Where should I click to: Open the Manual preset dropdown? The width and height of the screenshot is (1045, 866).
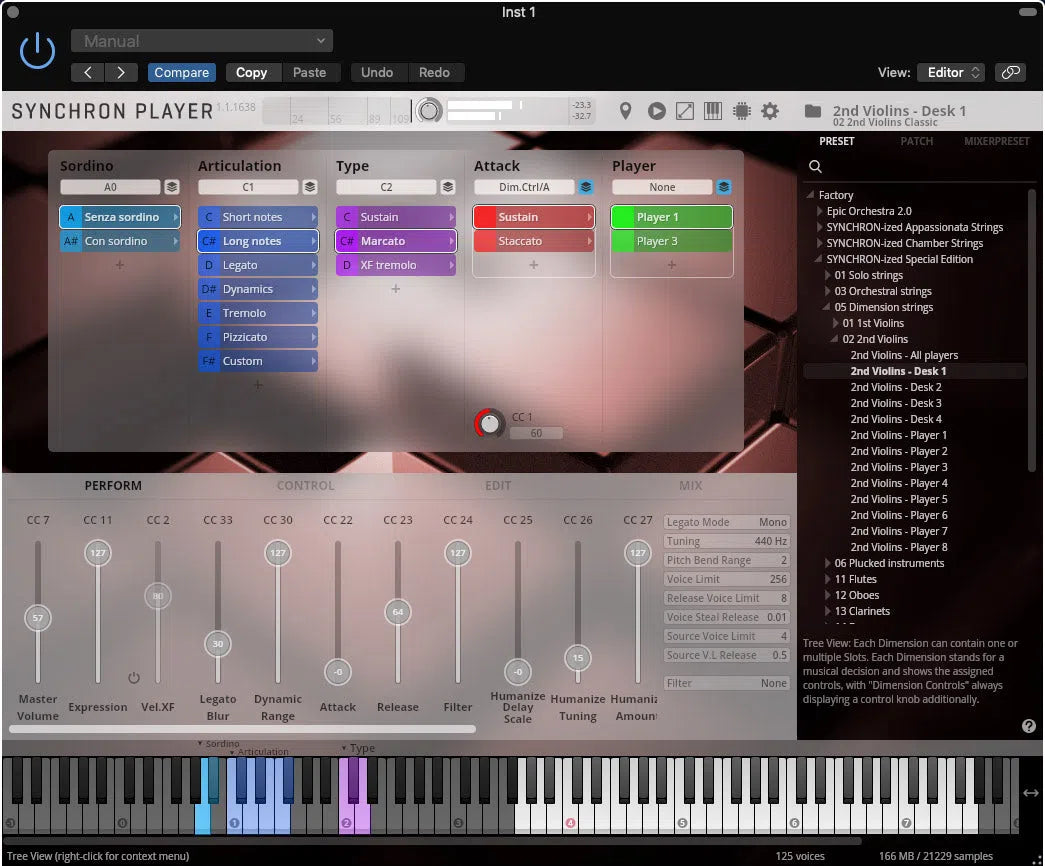(201, 40)
